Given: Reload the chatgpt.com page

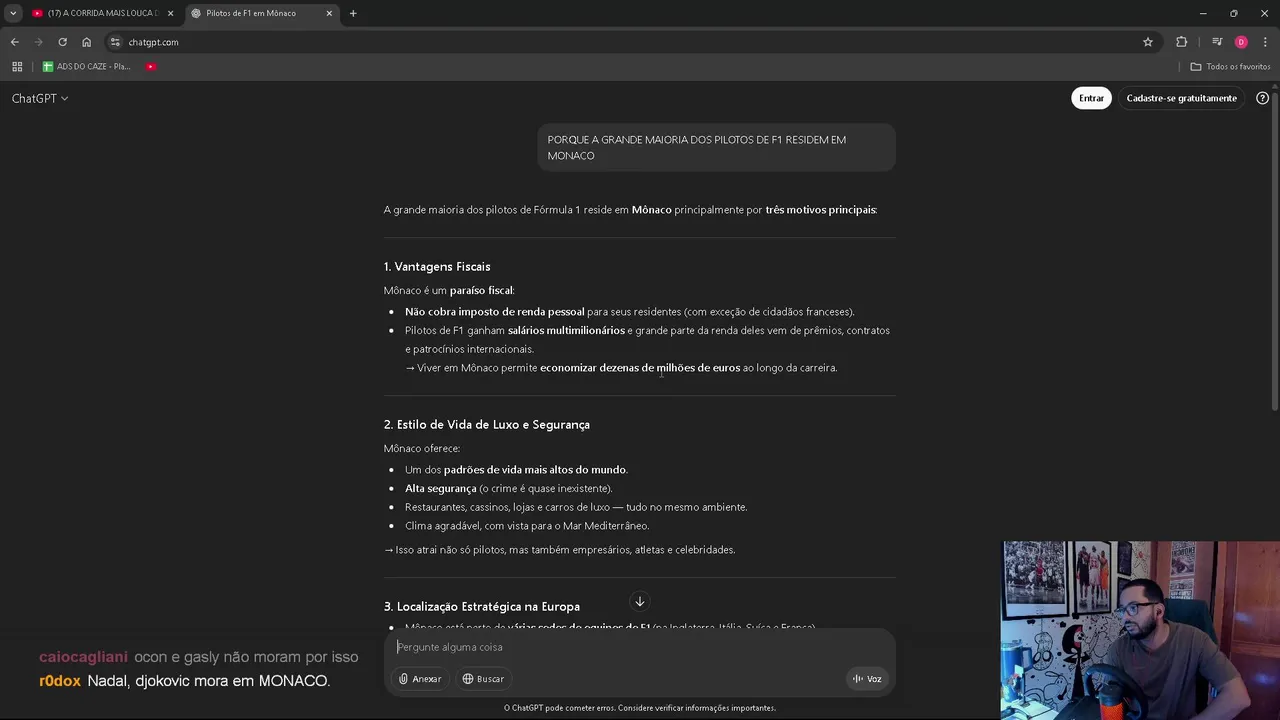Looking at the screenshot, I should point(62,42).
